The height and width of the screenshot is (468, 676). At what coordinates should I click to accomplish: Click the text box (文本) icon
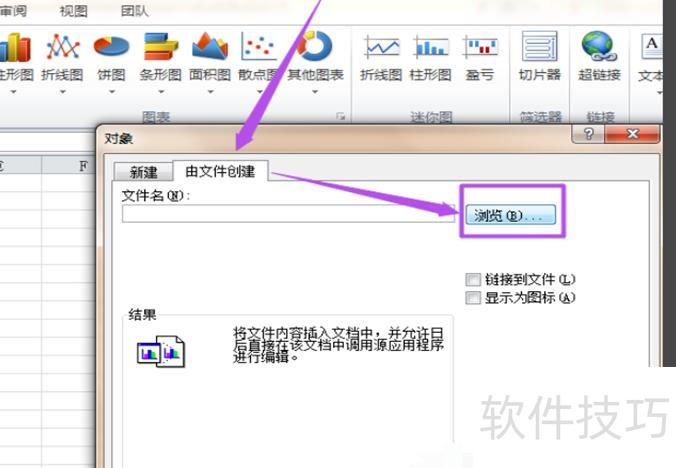click(x=652, y=47)
